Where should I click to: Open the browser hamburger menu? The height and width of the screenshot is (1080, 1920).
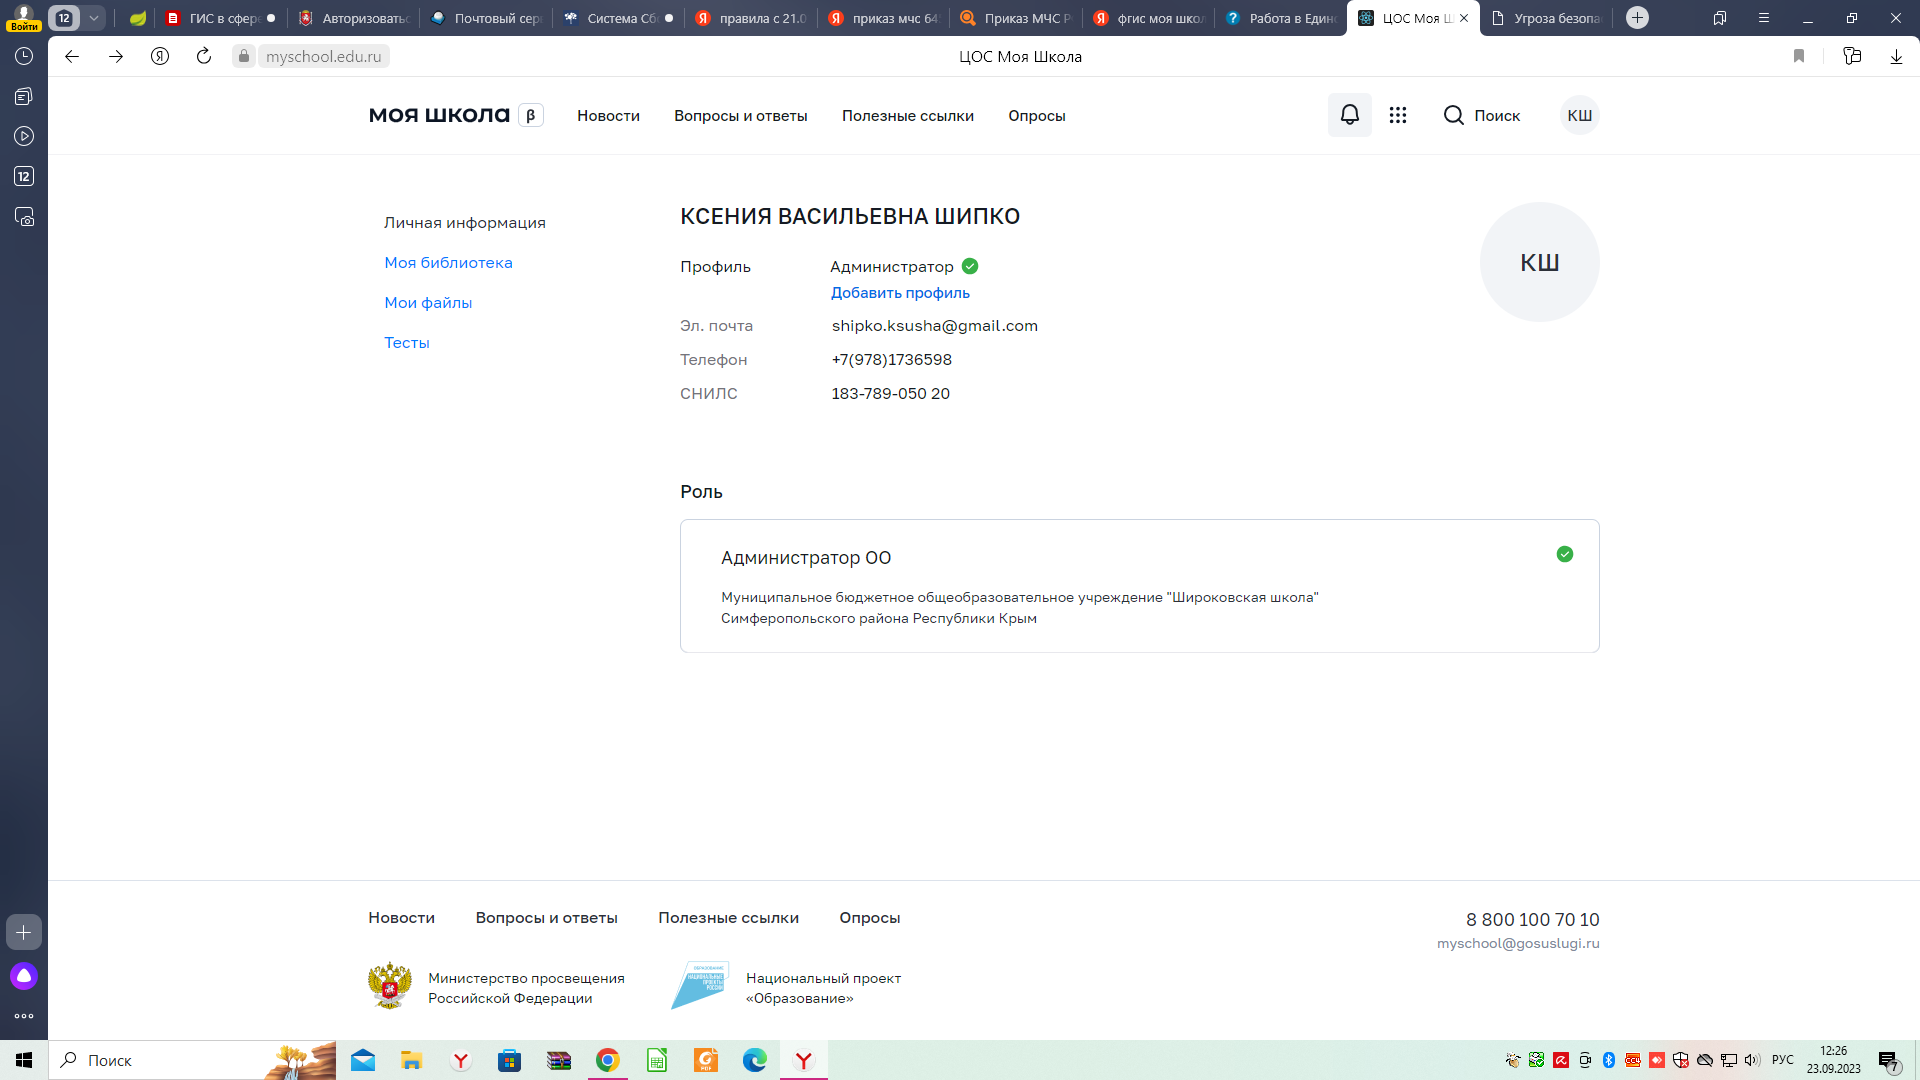[1764, 18]
